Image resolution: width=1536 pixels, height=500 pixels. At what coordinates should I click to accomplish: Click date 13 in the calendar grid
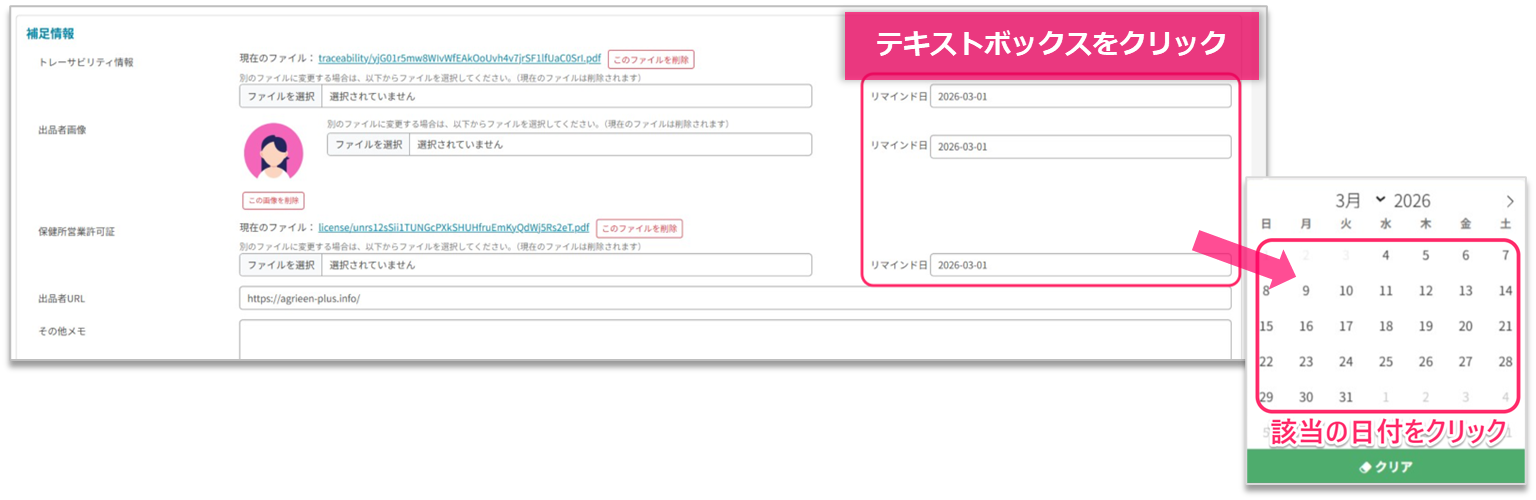pos(1465,291)
